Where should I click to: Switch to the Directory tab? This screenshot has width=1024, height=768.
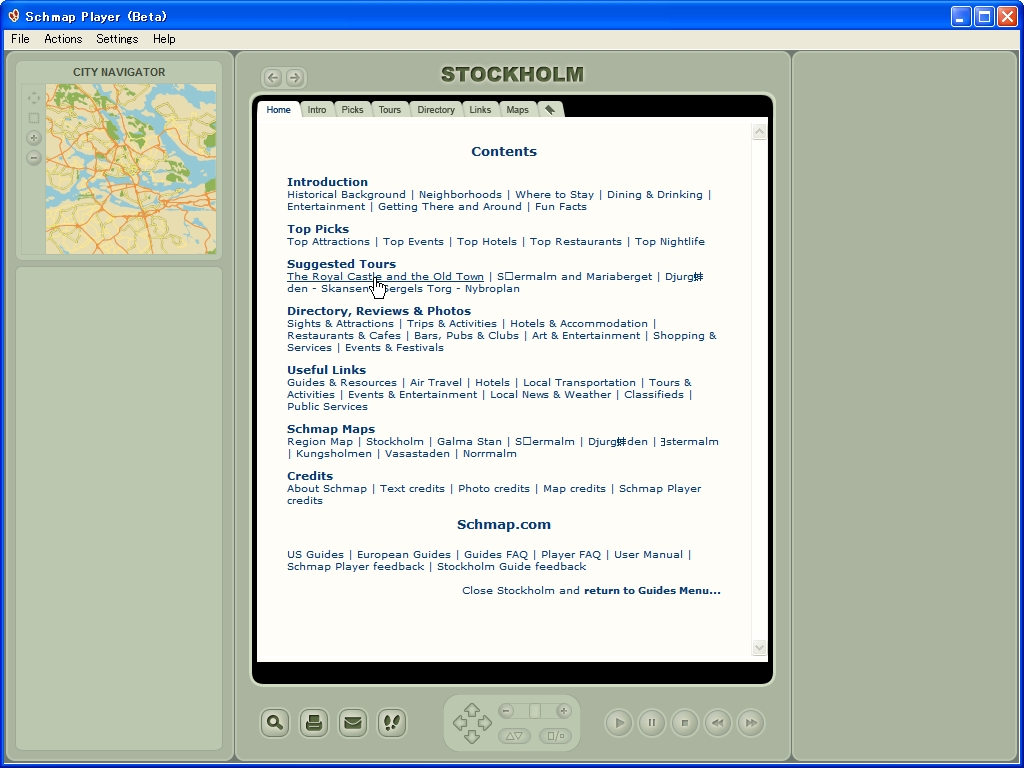pyautogui.click(x=436, y=110)
